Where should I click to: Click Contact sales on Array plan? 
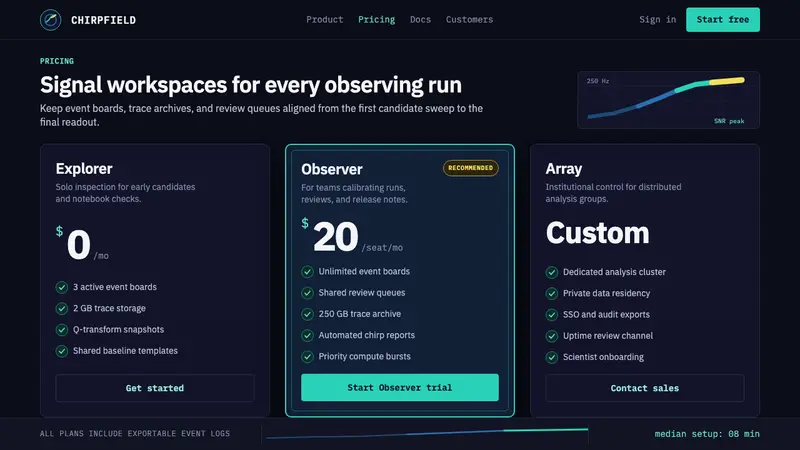click(x=644, y=388)
